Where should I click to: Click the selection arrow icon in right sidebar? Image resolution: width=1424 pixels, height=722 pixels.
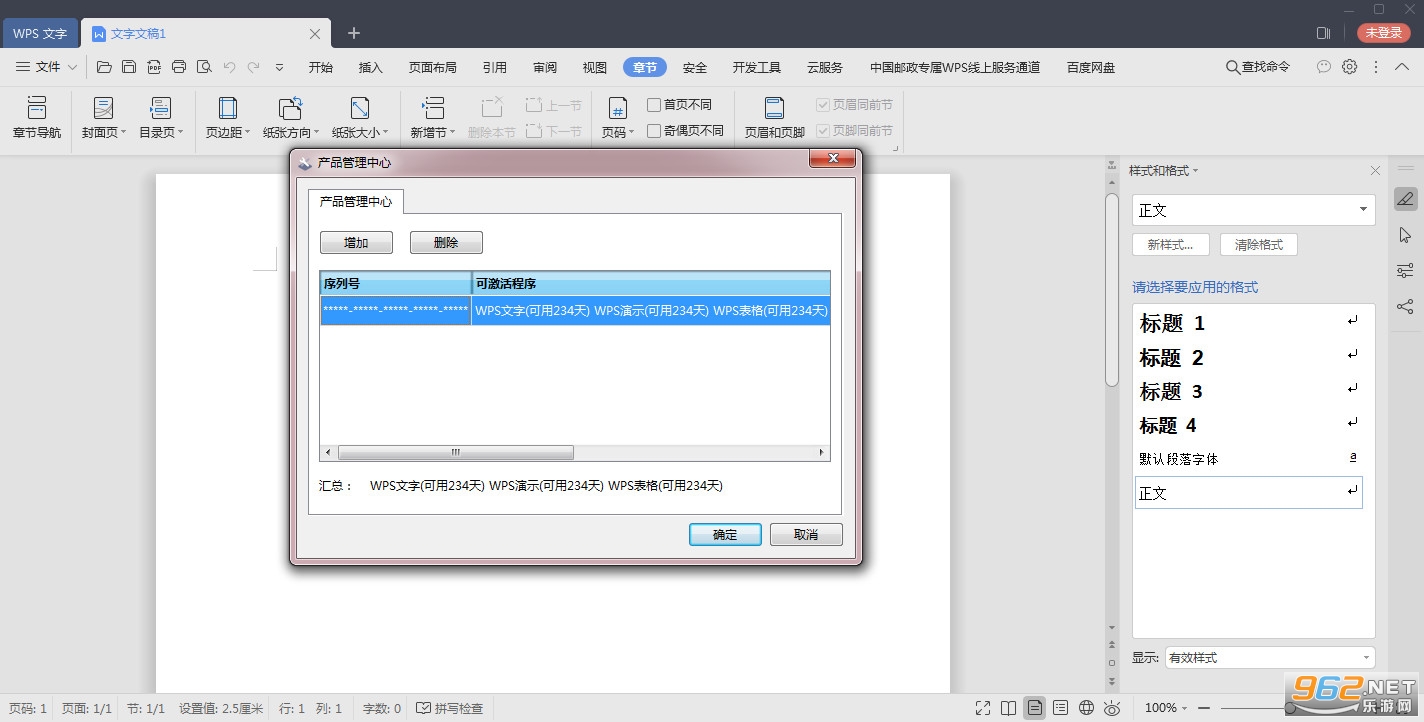[1405, 235]
